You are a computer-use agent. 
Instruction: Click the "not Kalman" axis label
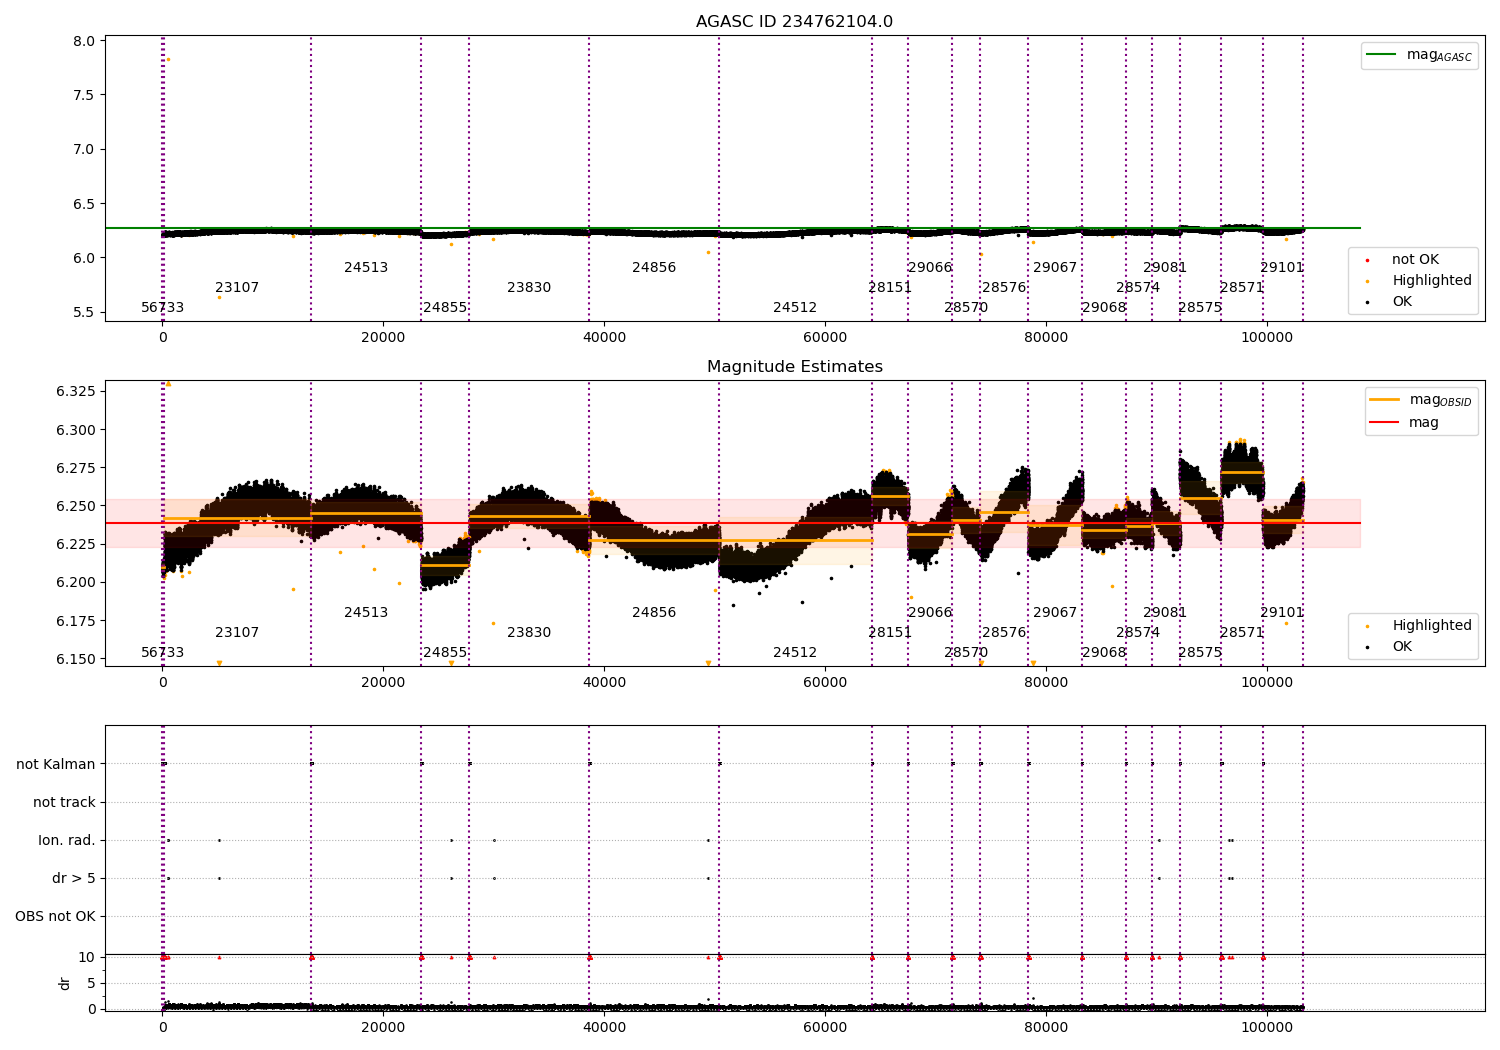[56, 765]
